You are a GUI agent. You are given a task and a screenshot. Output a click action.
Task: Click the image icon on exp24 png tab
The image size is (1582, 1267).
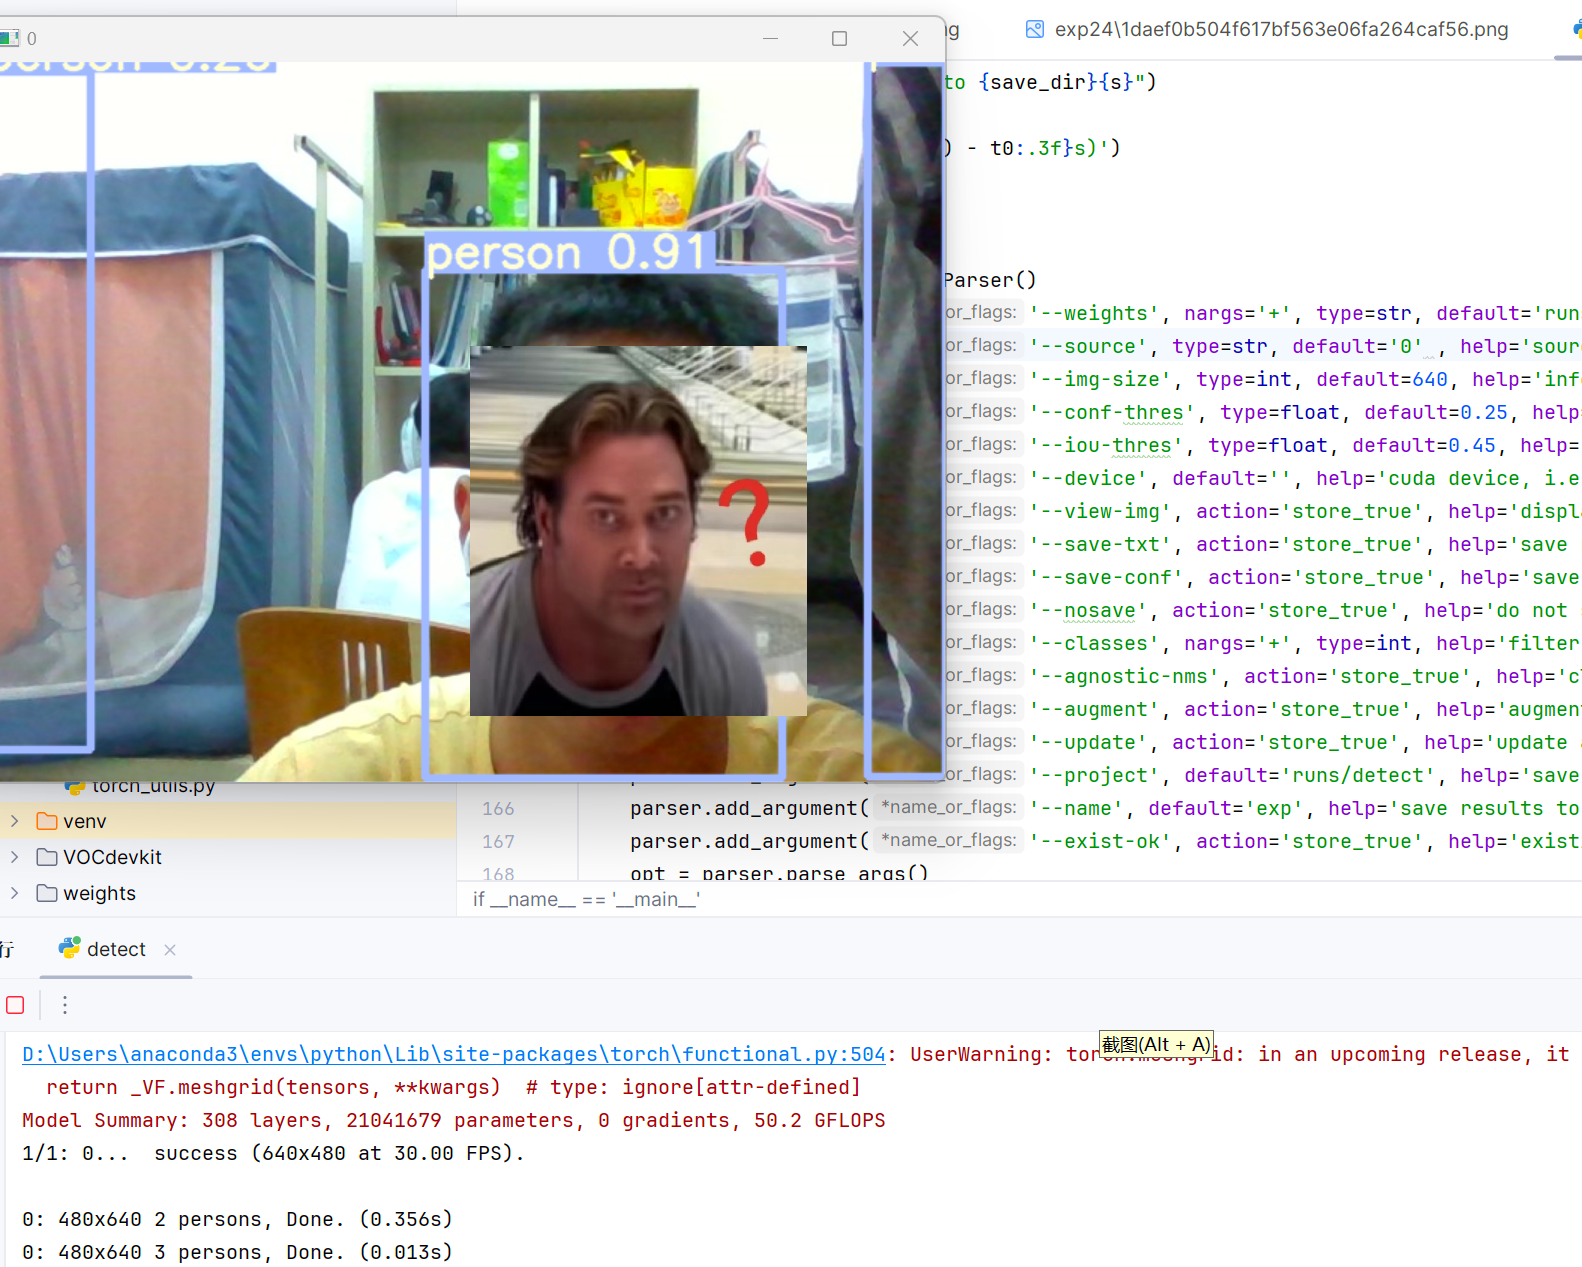pyautogui.click(x=1035, y=30)
